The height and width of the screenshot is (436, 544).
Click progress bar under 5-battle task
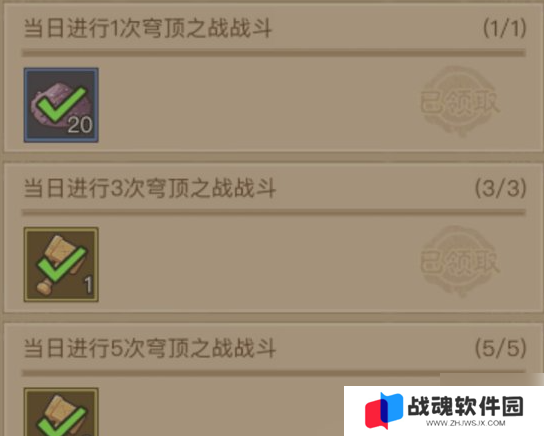pos(274,373)
